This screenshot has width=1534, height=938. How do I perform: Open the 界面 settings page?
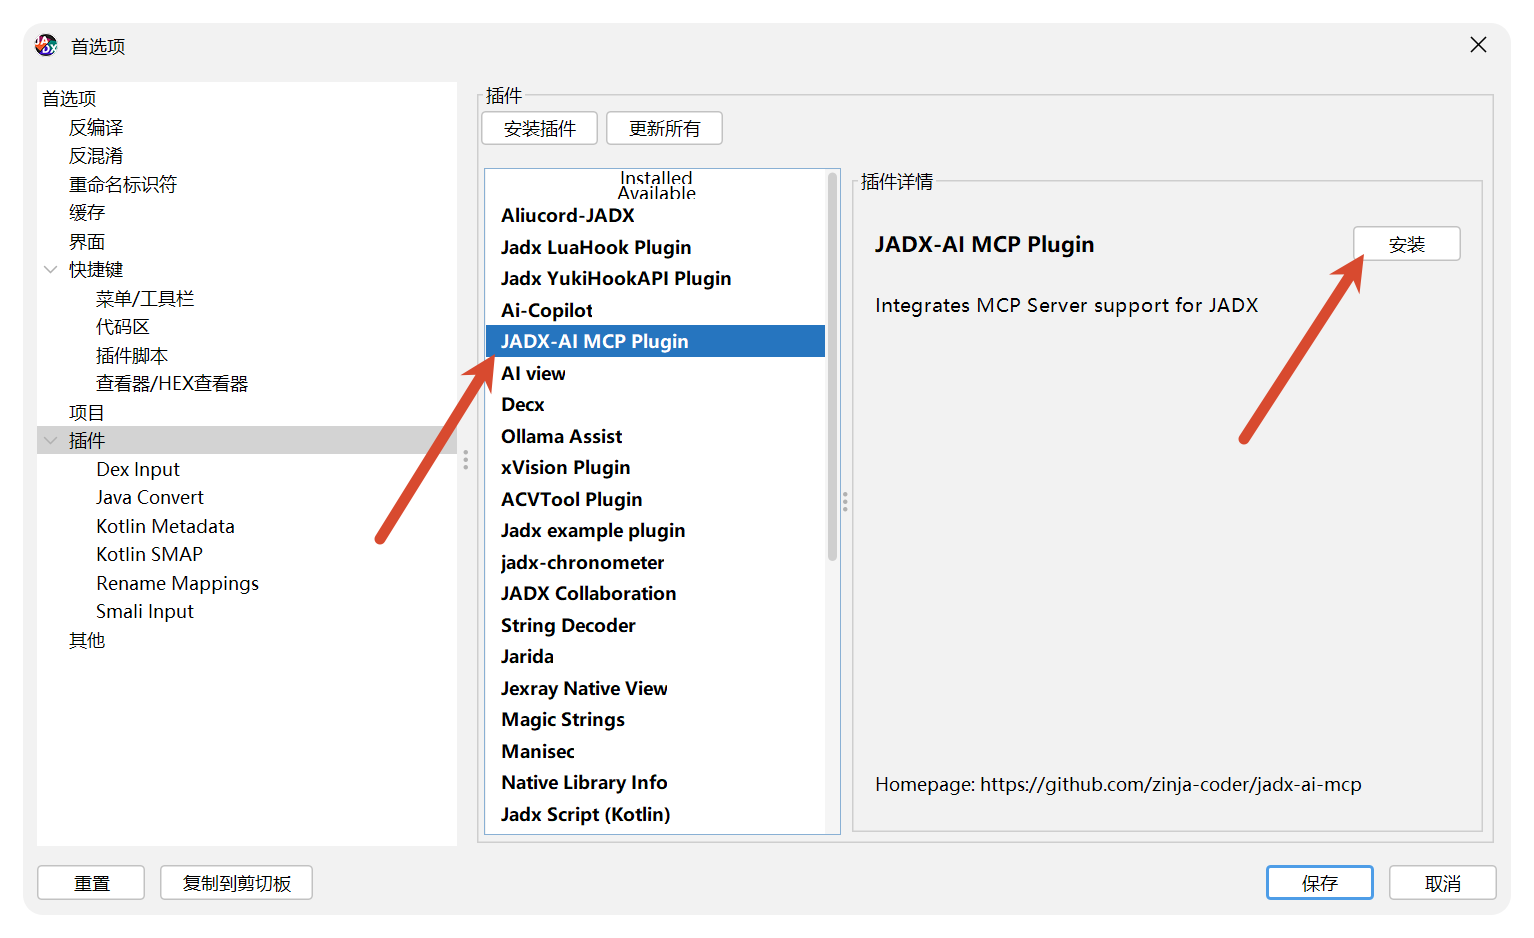click(87, 242)
